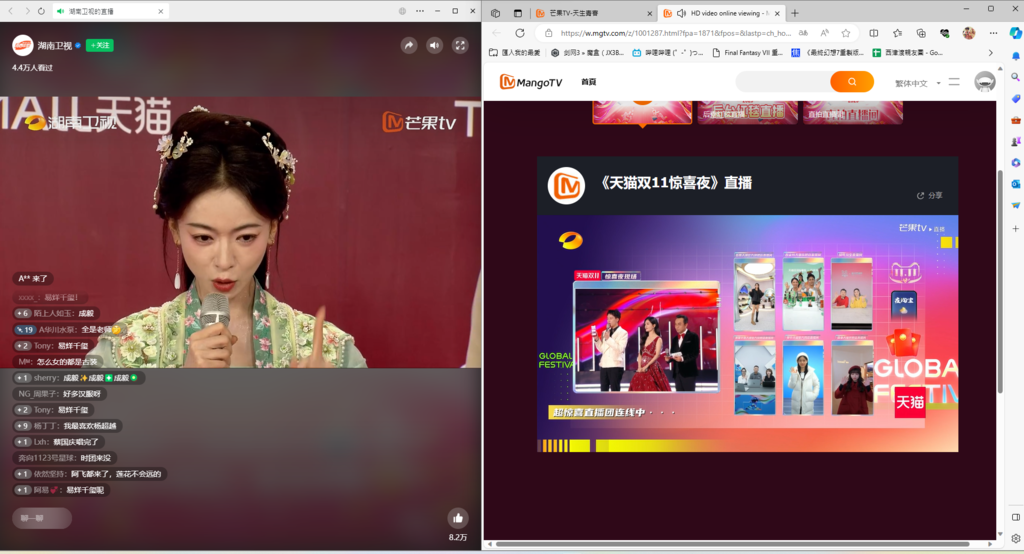
Task: Open Edge browser essentials heart icon
Action: 944,33
